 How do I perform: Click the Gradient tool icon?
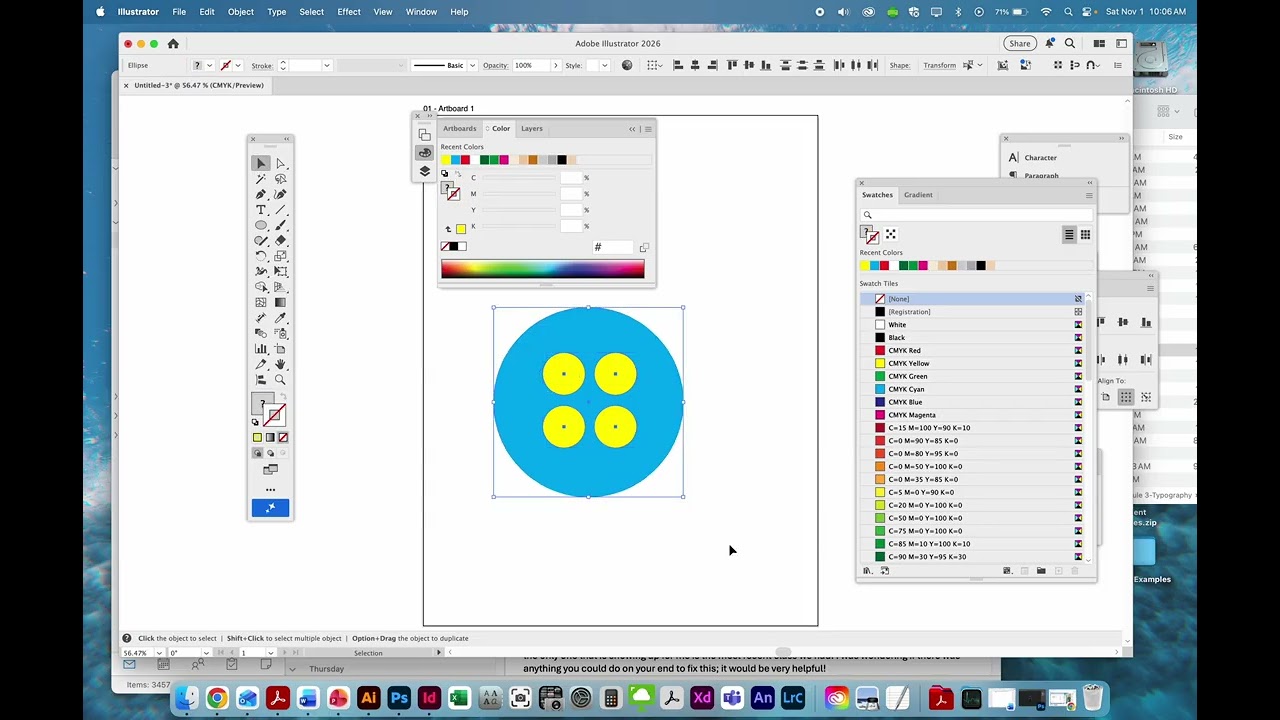pos(281,302)
